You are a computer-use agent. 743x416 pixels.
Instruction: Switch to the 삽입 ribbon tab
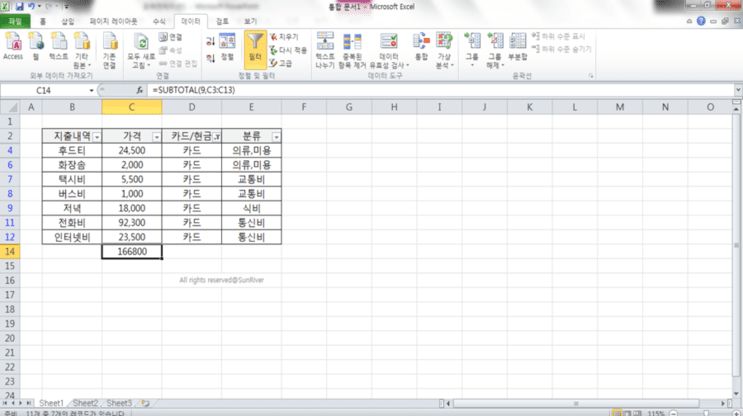pos(68,21)
